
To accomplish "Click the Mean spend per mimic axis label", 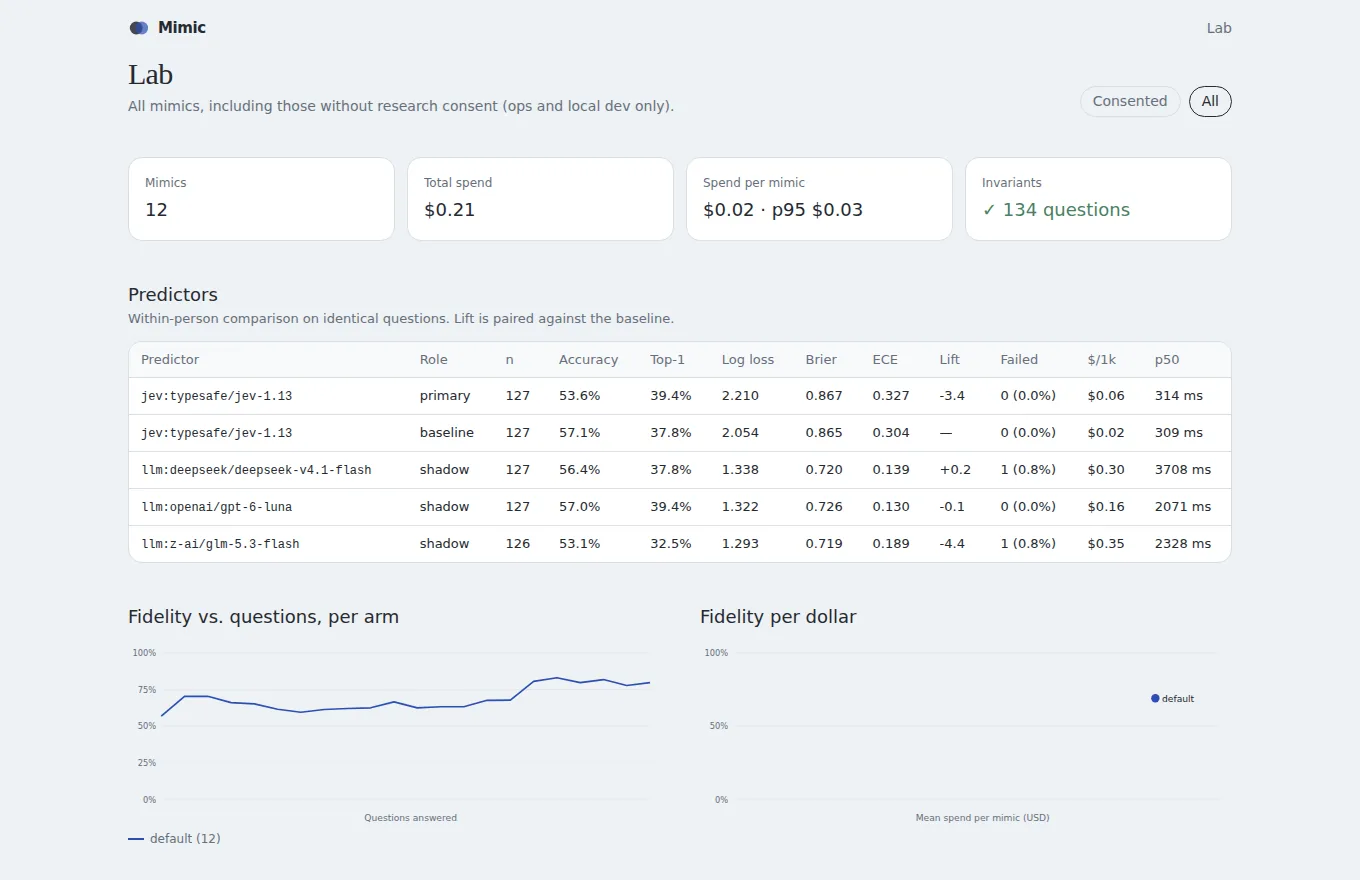I will pyautogui.click(x=982, y=818).
